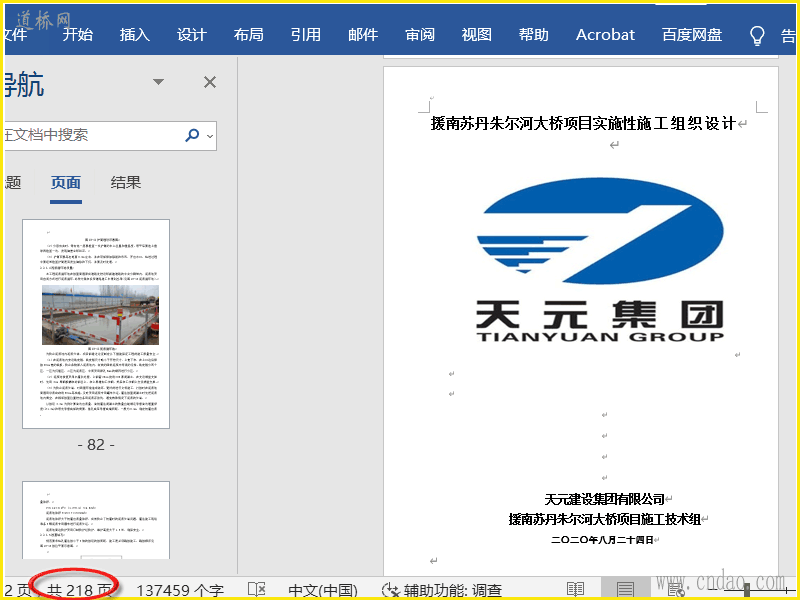Image resolution: width=800 pixels, height=600 pixels.
Task: Click the 援南苏丹朱尔河大桥项目施工技术组 line
Action: click(x=605, y=519)
